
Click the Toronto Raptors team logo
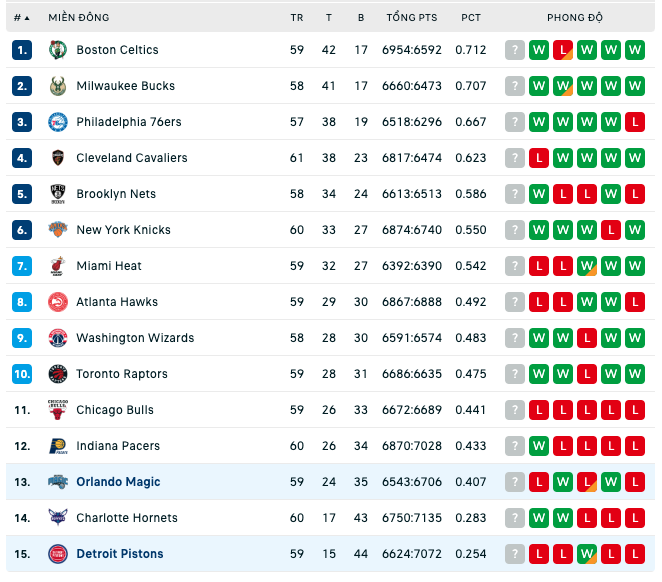[x=58, y=374]
